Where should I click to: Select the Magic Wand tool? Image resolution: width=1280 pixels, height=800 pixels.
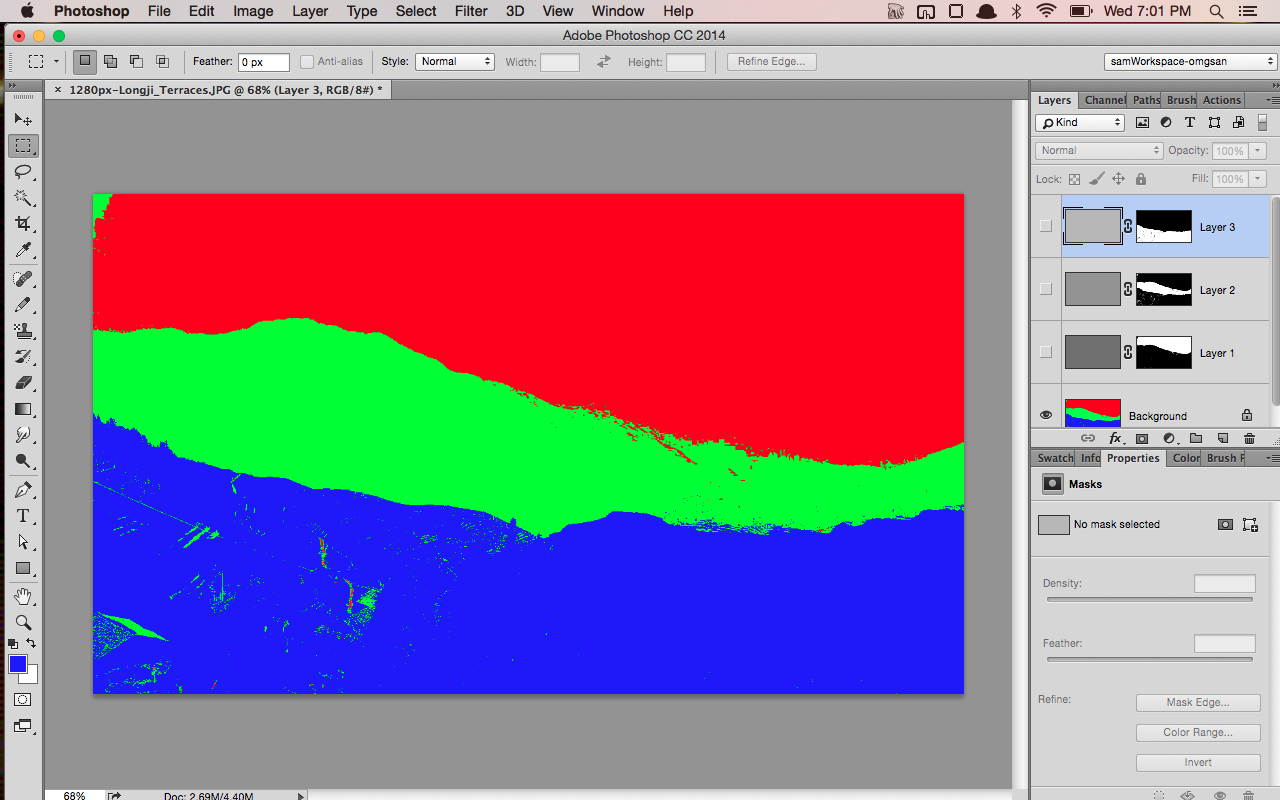pyautogui.click(x=23, y=198)
